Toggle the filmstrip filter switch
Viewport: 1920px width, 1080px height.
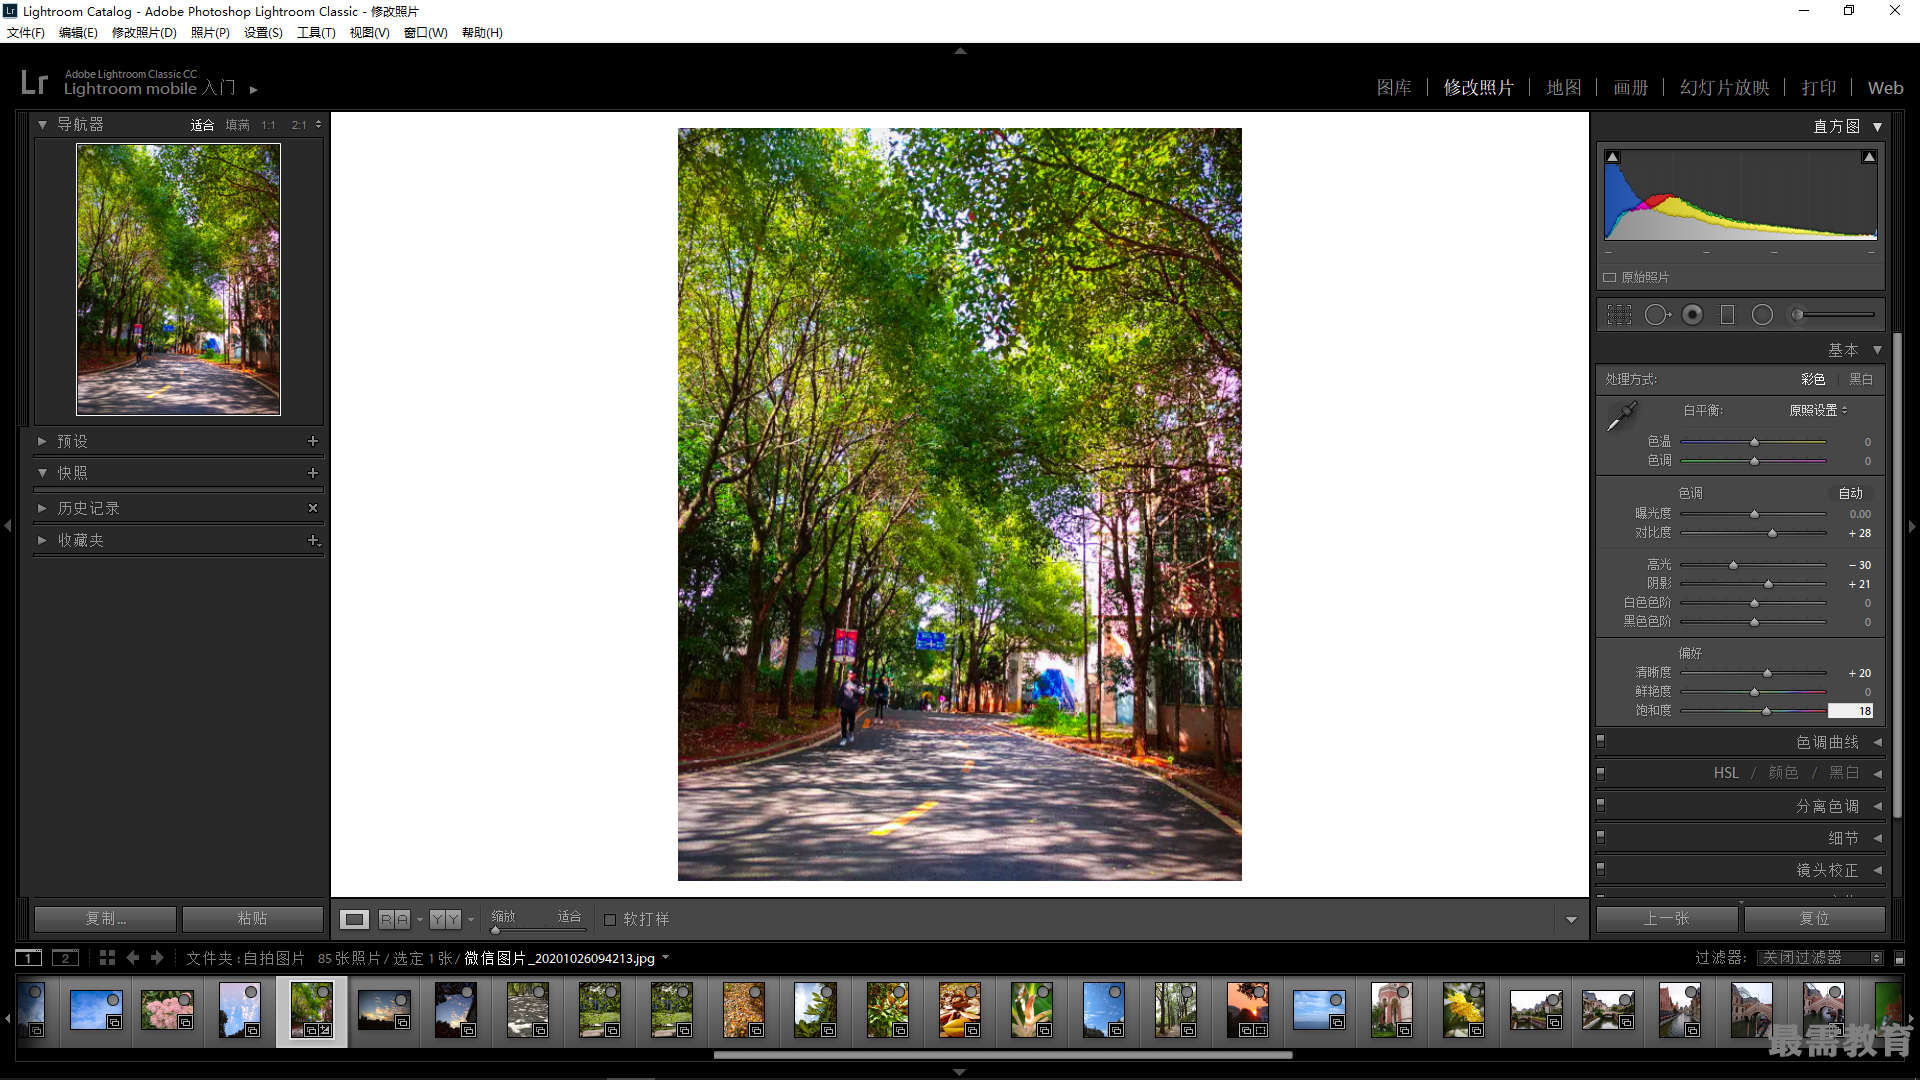coord(1900,958)
